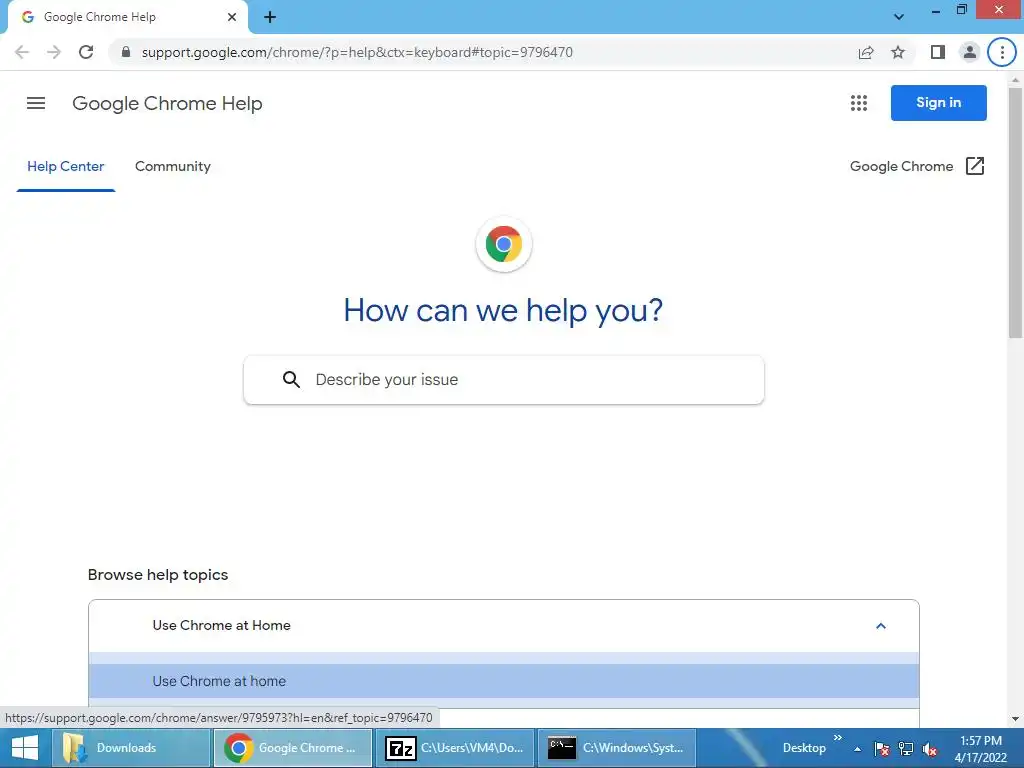Open the Downloads taskbar item
This screenshot has height=768, width=1024.
pos(131,748)
